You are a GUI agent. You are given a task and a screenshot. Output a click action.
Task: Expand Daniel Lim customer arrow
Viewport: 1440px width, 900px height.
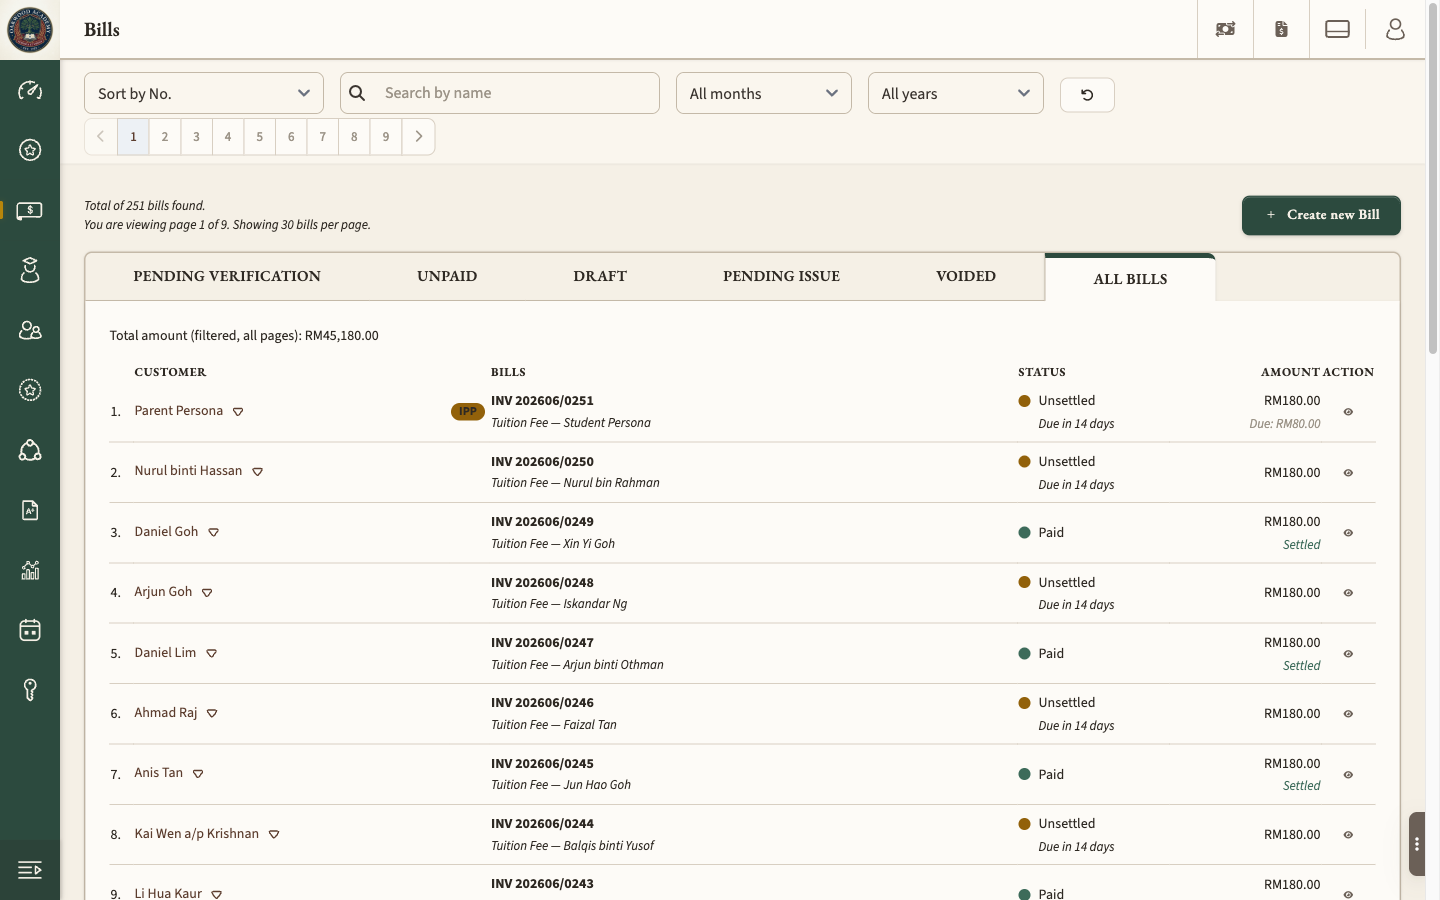point(211,653)
